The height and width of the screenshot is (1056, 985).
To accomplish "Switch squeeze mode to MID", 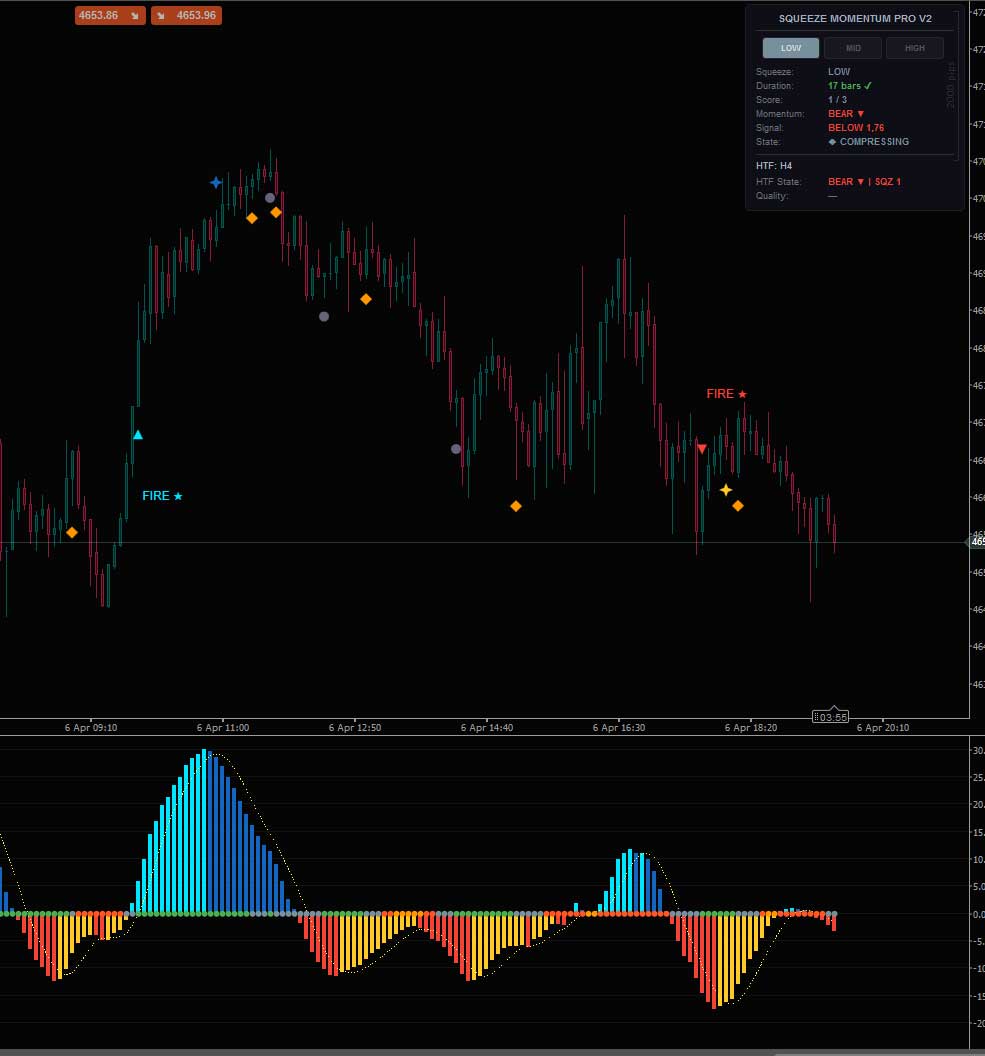I will pyautogui.click(x=853, y=48).
